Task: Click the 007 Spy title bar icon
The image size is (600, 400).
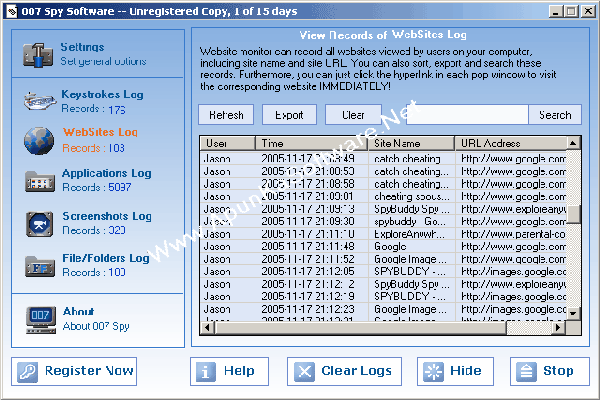Action: [x=12, y=11]
